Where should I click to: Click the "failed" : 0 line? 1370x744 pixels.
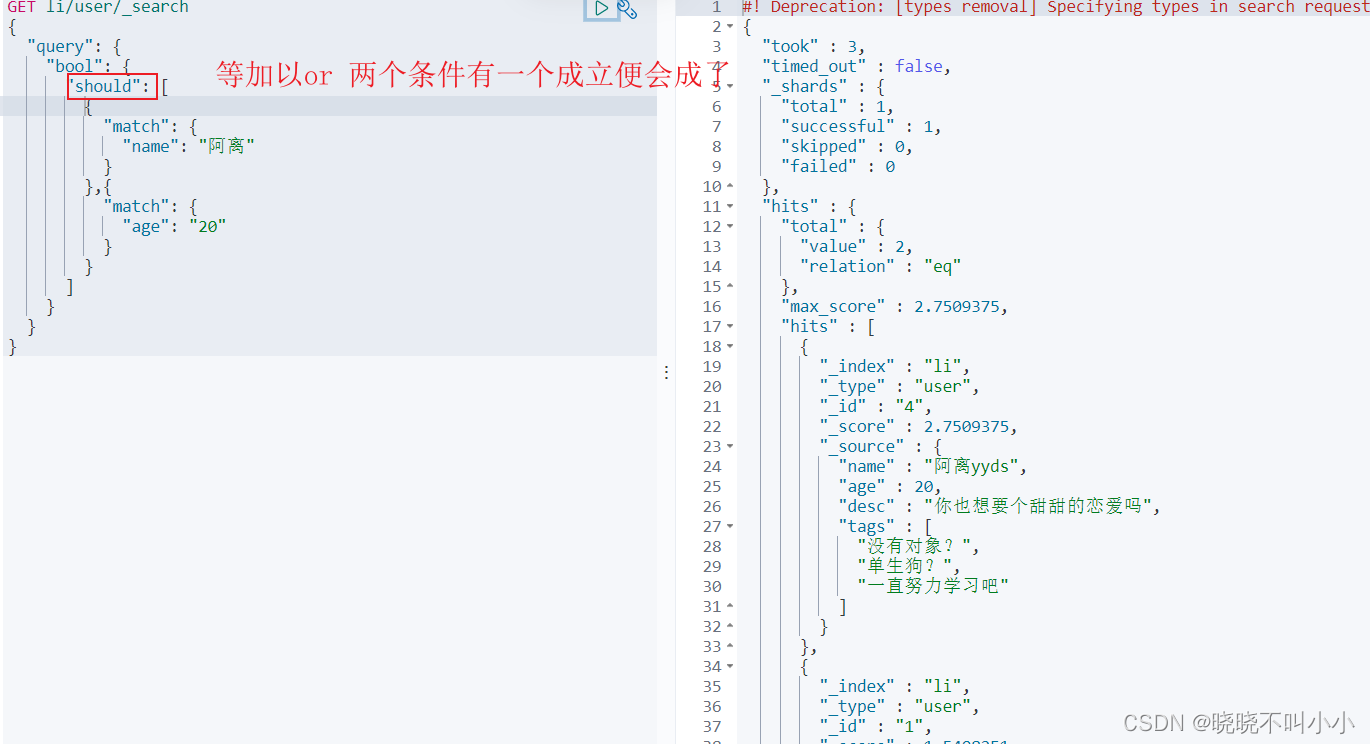837,166
